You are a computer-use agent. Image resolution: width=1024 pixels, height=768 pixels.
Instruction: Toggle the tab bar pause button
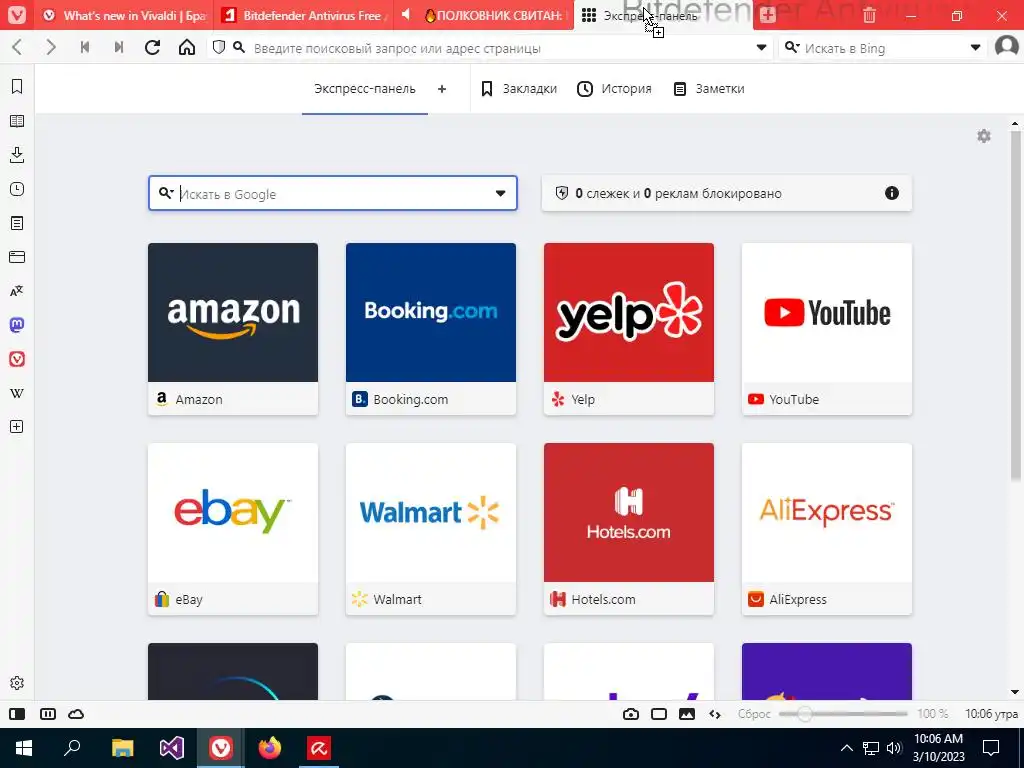coord(48,714)
